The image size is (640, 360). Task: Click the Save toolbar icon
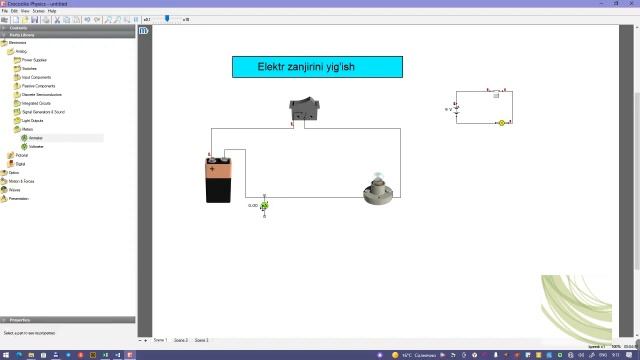coord(35,20)
